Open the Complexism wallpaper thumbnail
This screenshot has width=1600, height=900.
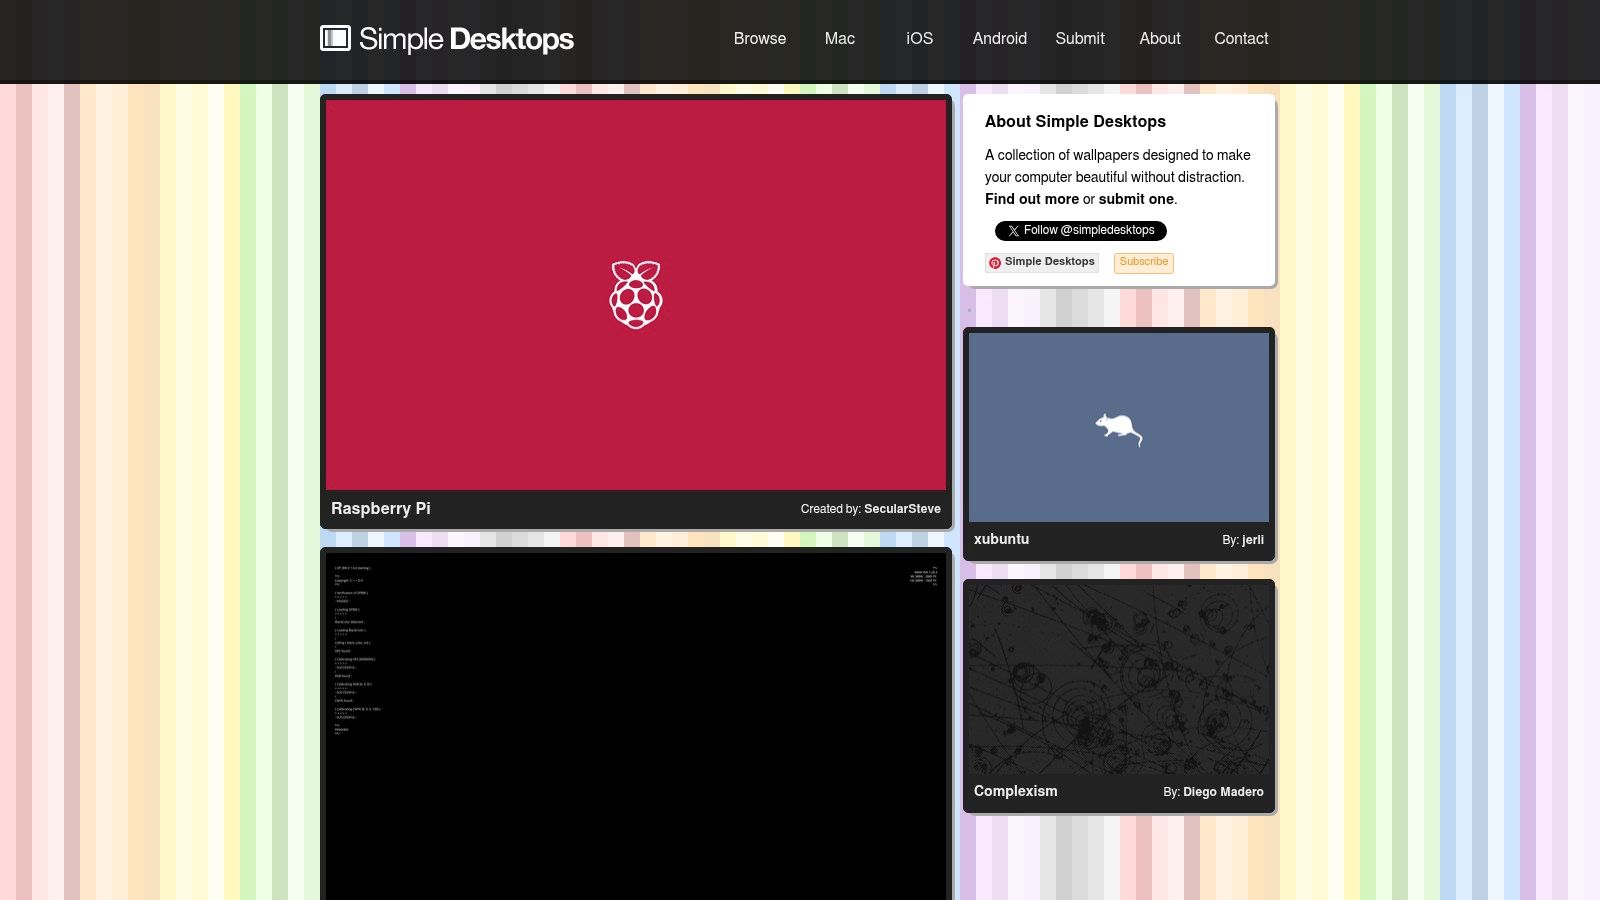click(1119, 679)
